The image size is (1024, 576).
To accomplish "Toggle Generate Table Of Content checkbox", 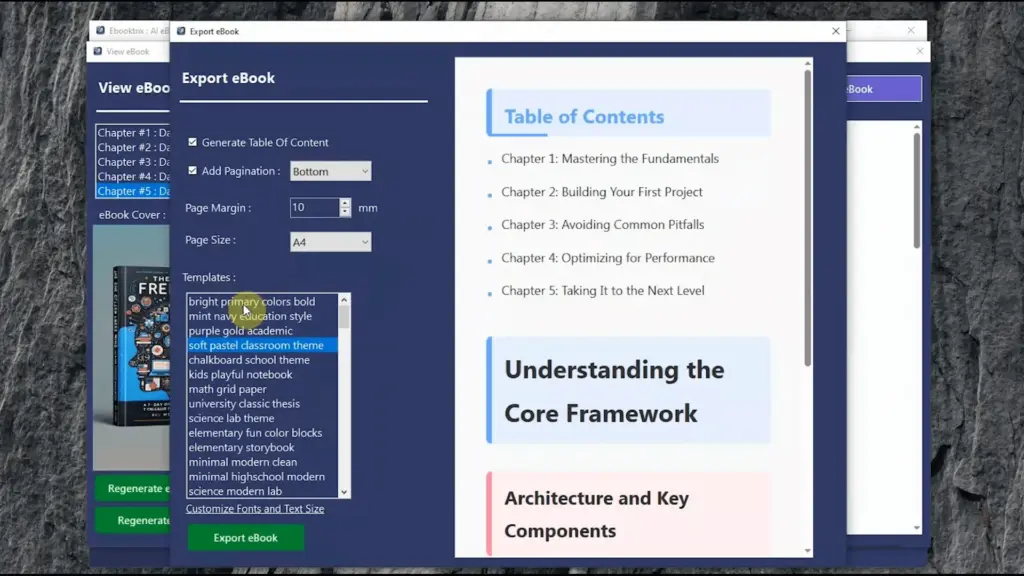I will tap(193, 143).
